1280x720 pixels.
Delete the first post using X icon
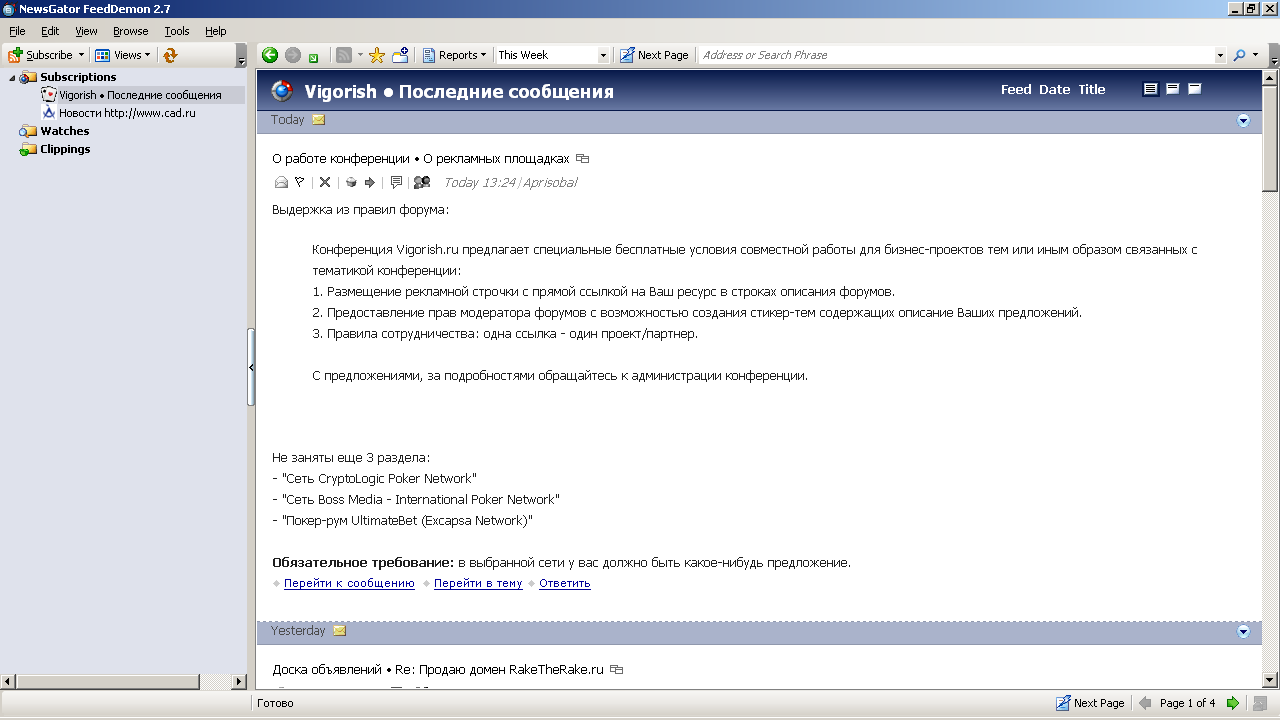point(325,182)
